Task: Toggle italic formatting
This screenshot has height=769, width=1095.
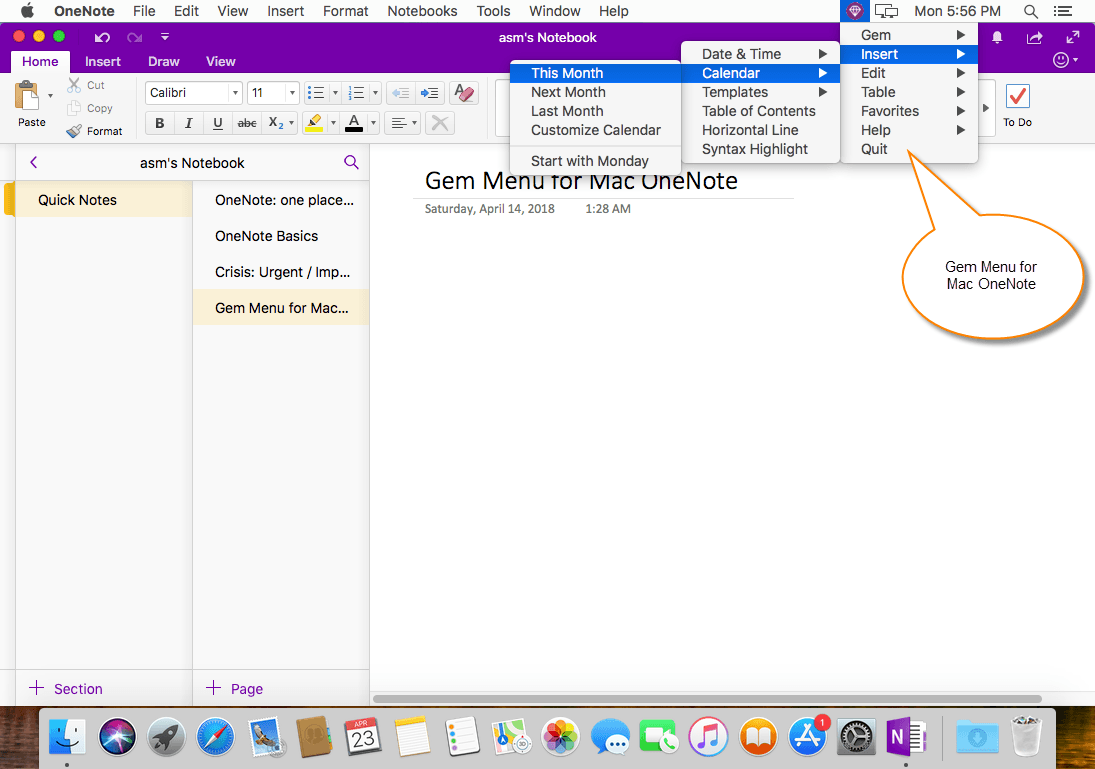Action: (x=188, y=124)
